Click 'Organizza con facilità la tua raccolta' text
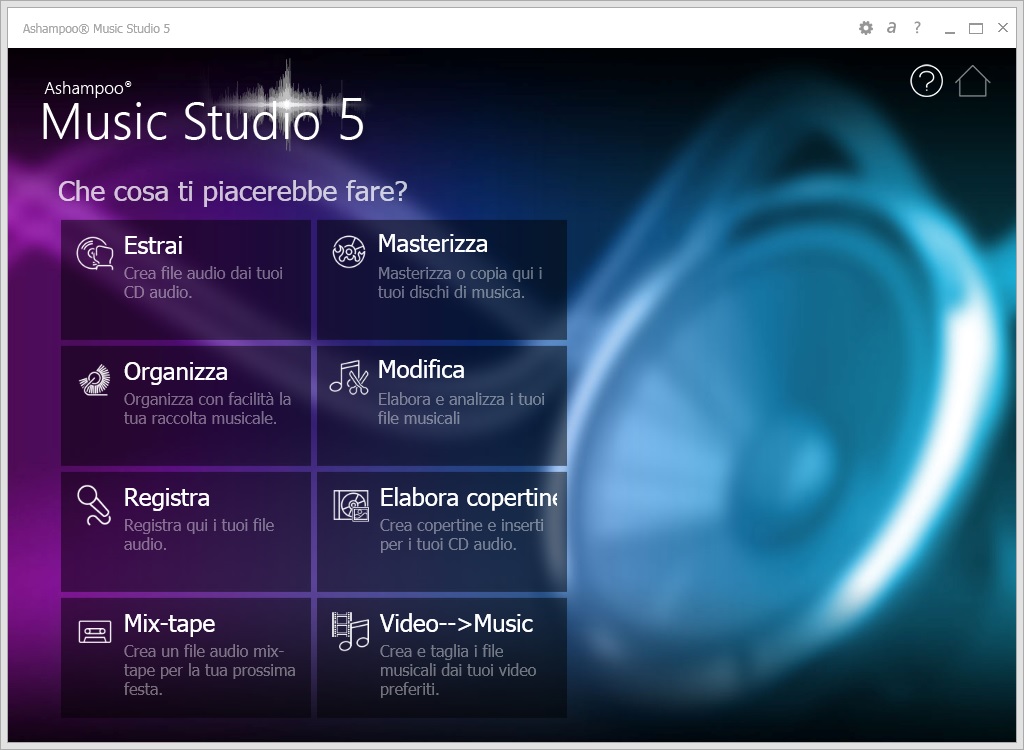 click(207, 409)
